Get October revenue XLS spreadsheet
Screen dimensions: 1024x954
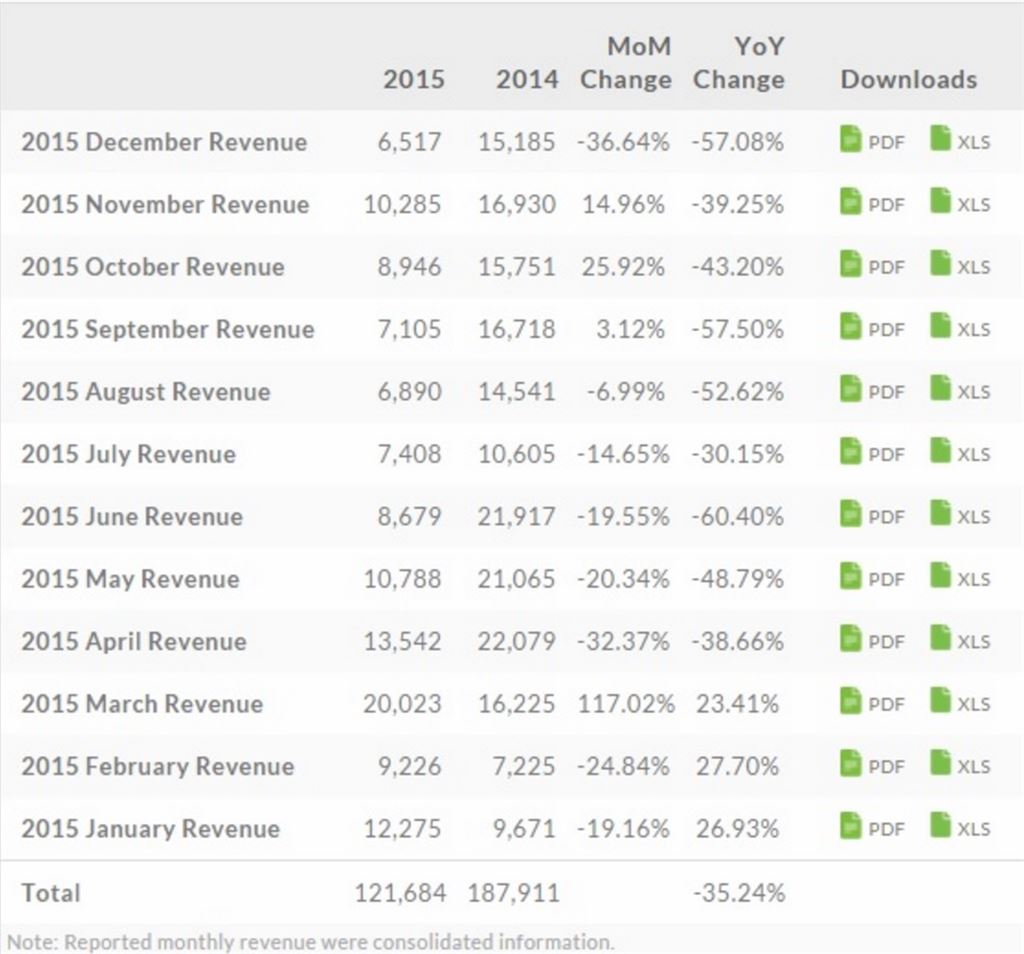point(960,266)
